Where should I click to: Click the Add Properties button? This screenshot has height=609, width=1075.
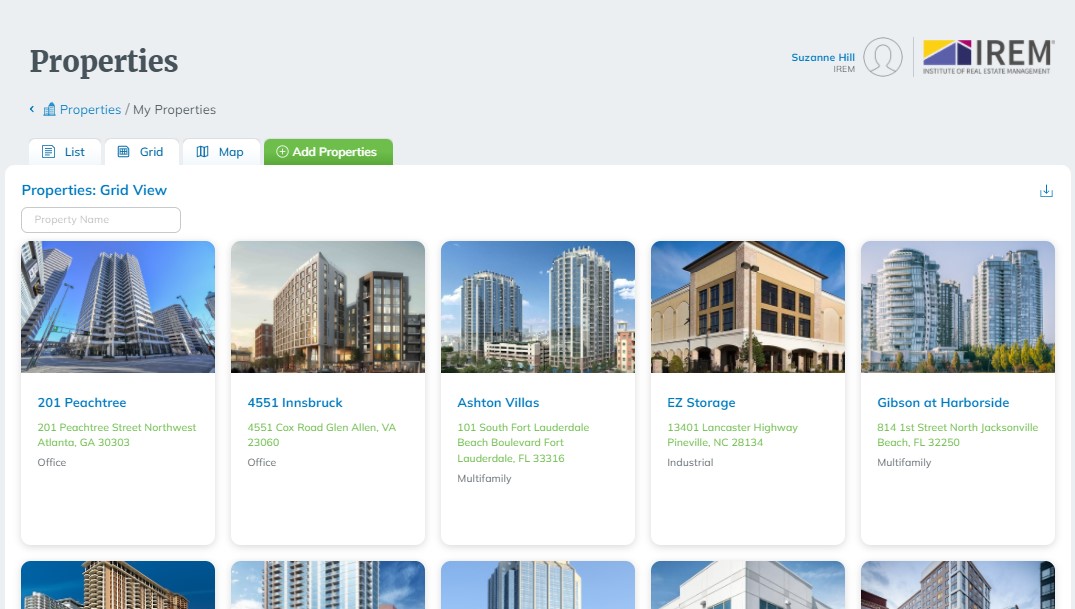click(x=328, y=152)
